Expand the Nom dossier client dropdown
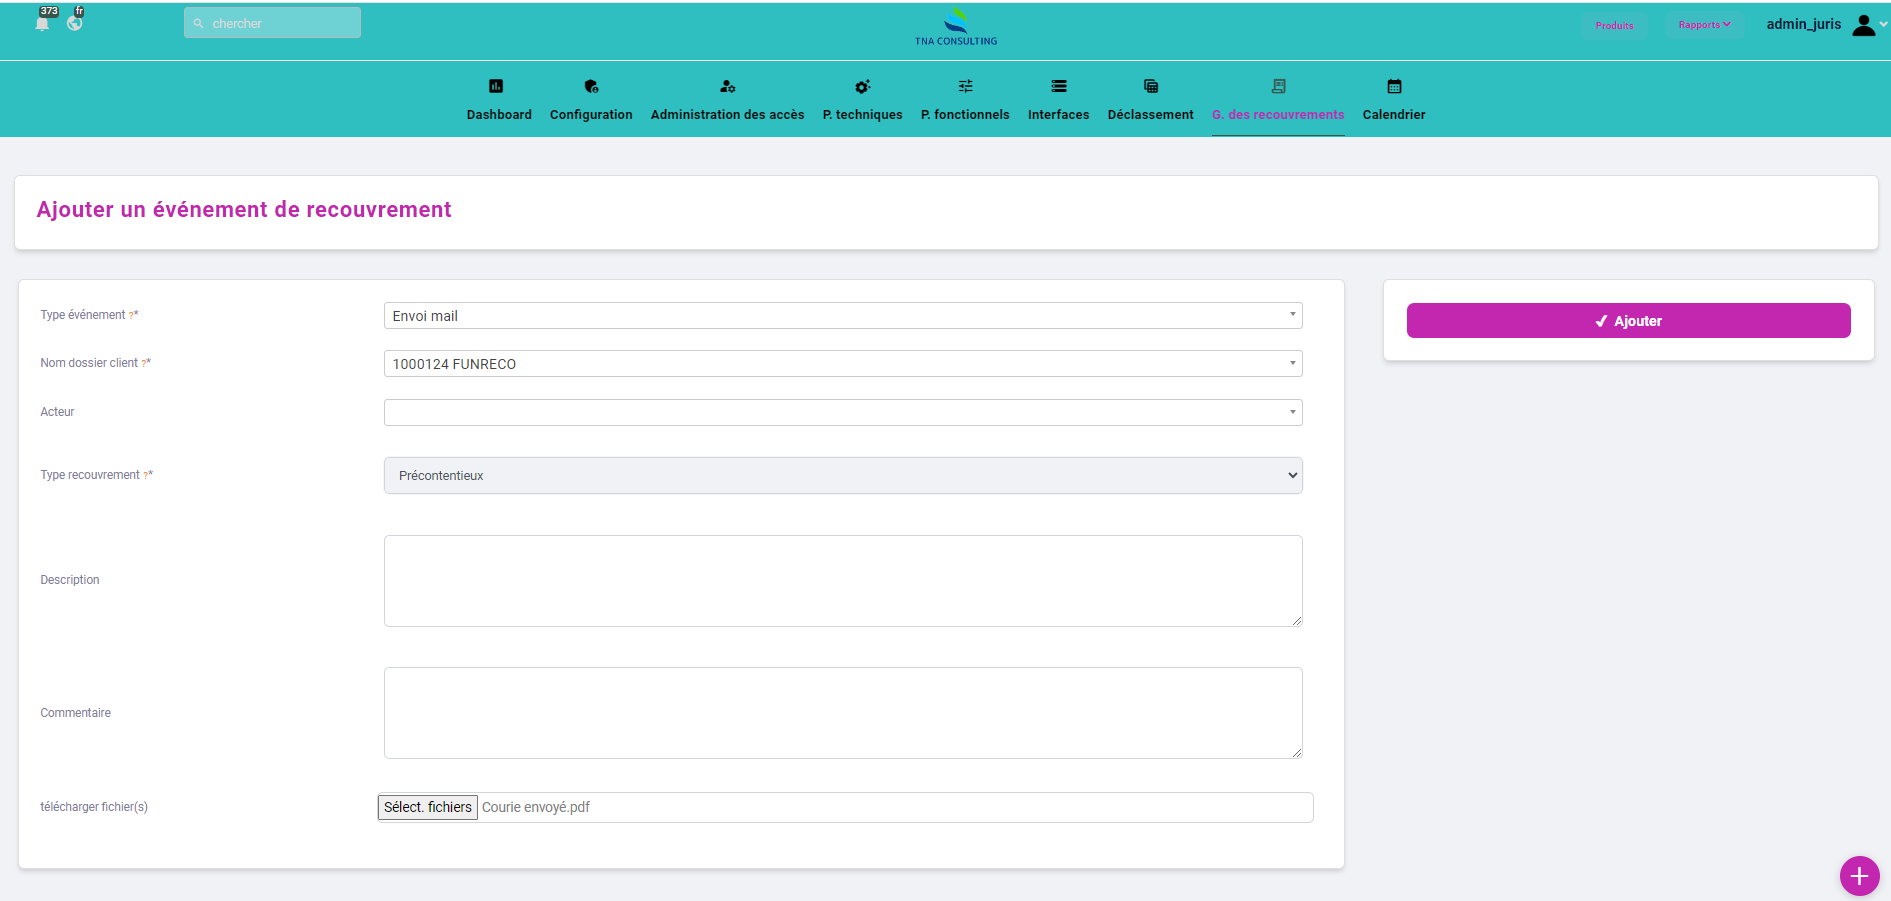The height and width of the screenshot is (901, 1891). [842, 364]
